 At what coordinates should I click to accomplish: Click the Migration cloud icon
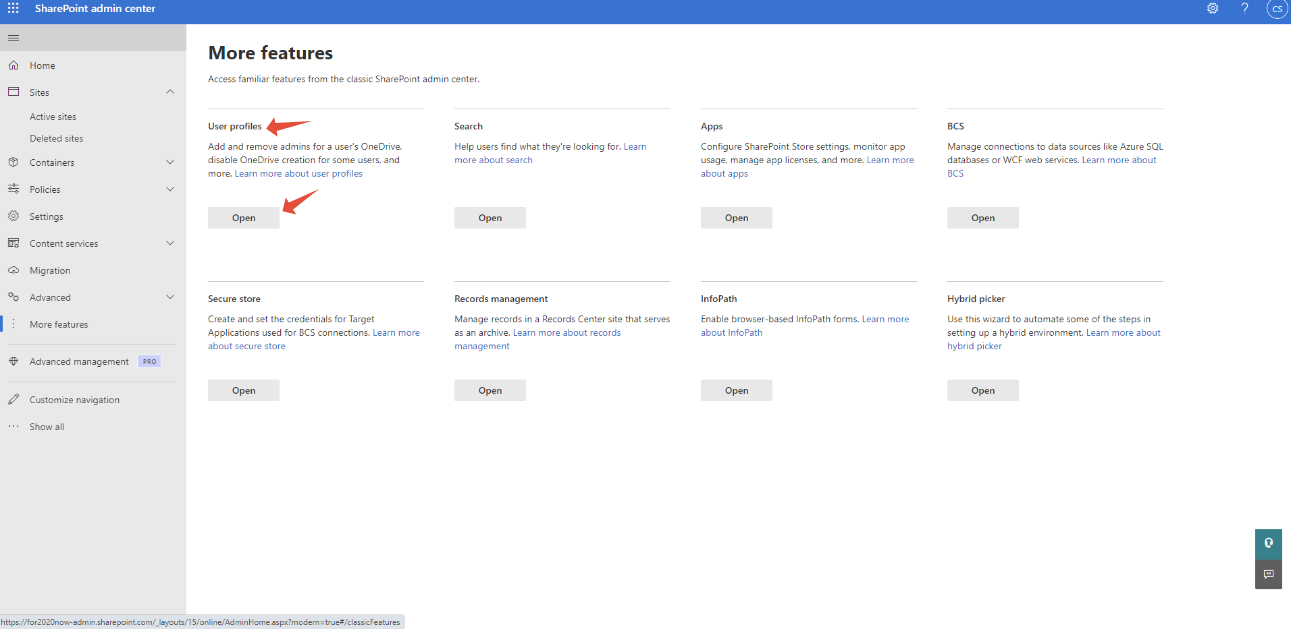(13, 270)
